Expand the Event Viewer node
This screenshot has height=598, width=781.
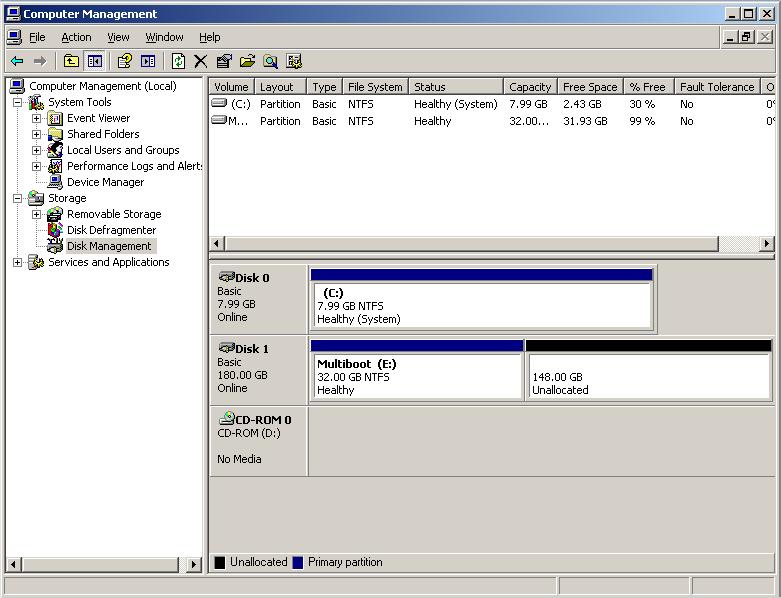coord(36,118)
